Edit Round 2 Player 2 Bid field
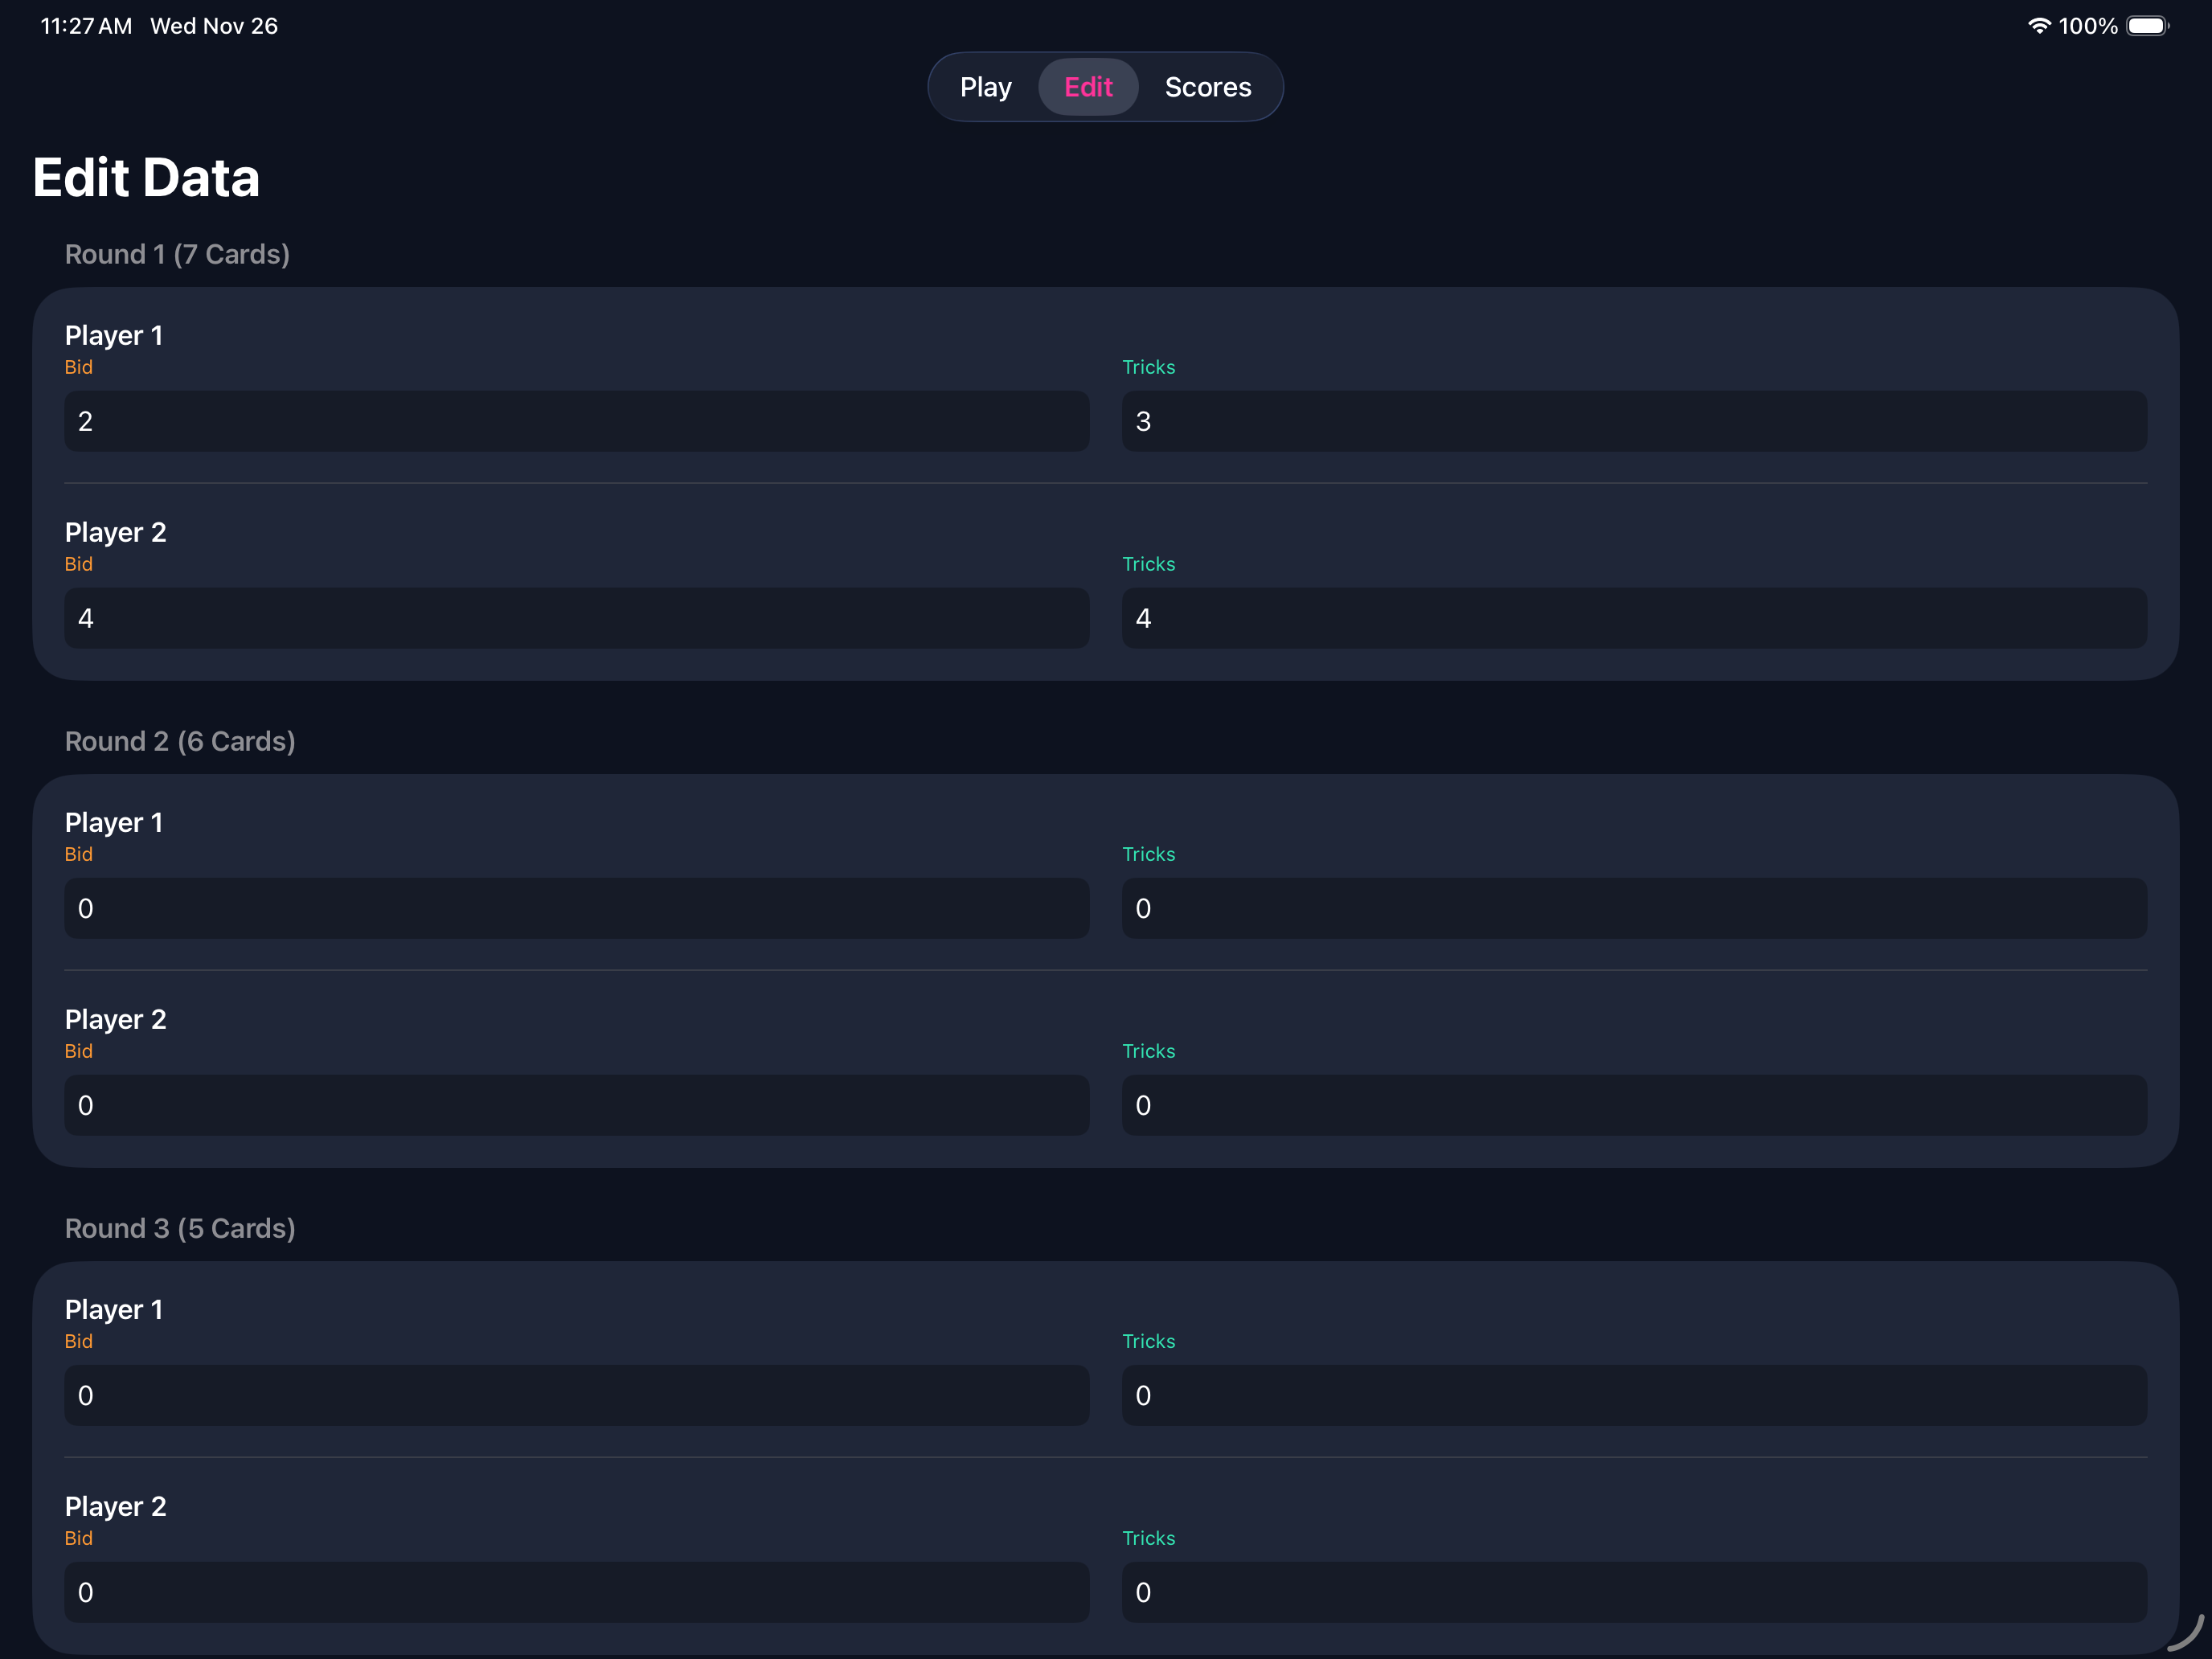 [x=577, y=1105]
